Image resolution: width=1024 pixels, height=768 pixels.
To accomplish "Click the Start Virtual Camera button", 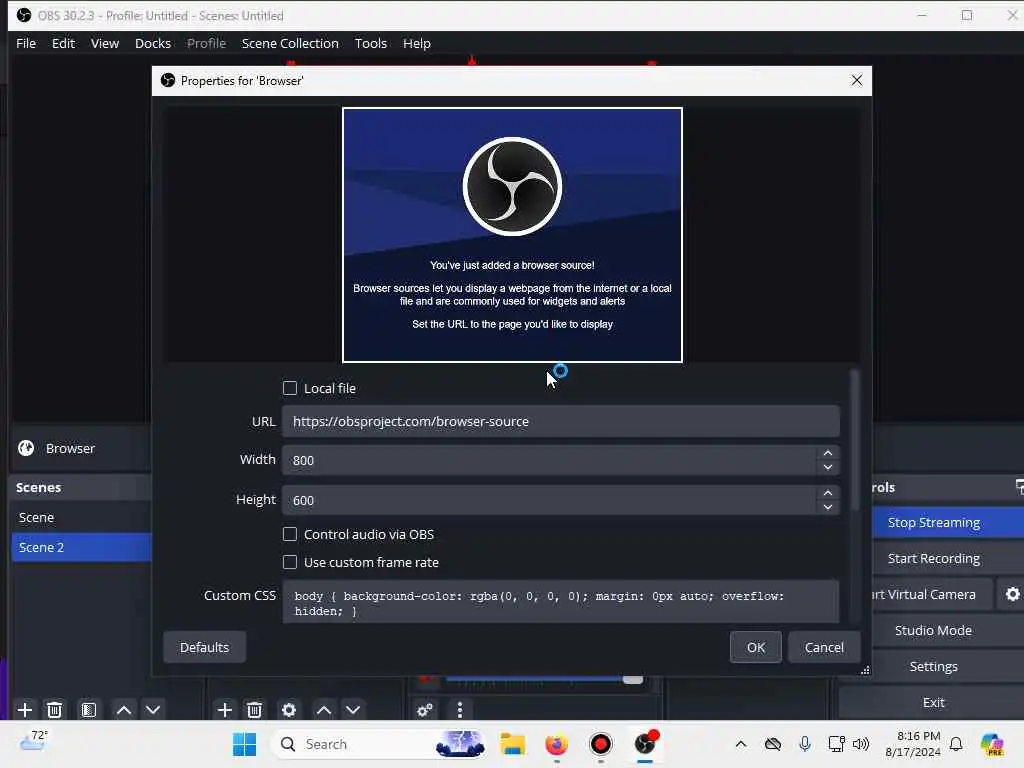I will click(932, 594).
